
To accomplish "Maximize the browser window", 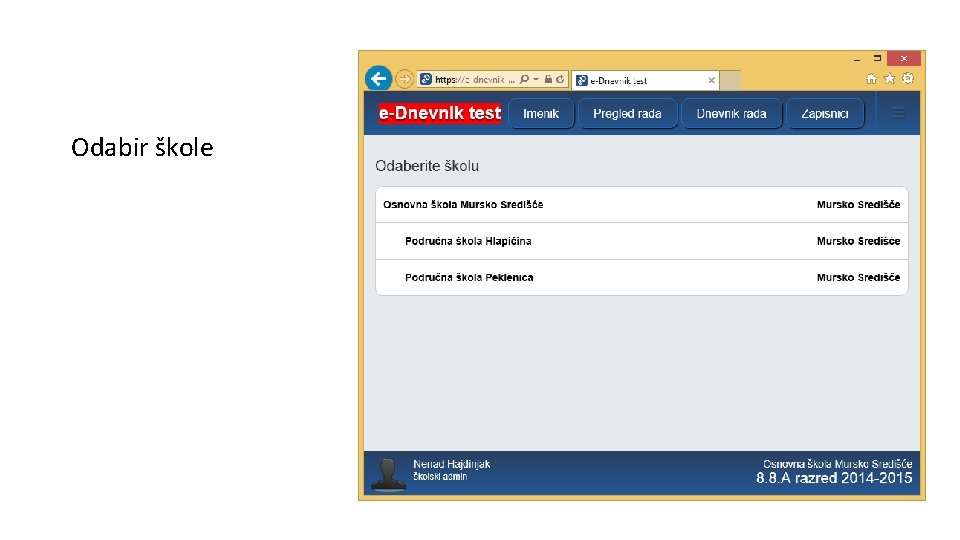I will coord(877,59).
